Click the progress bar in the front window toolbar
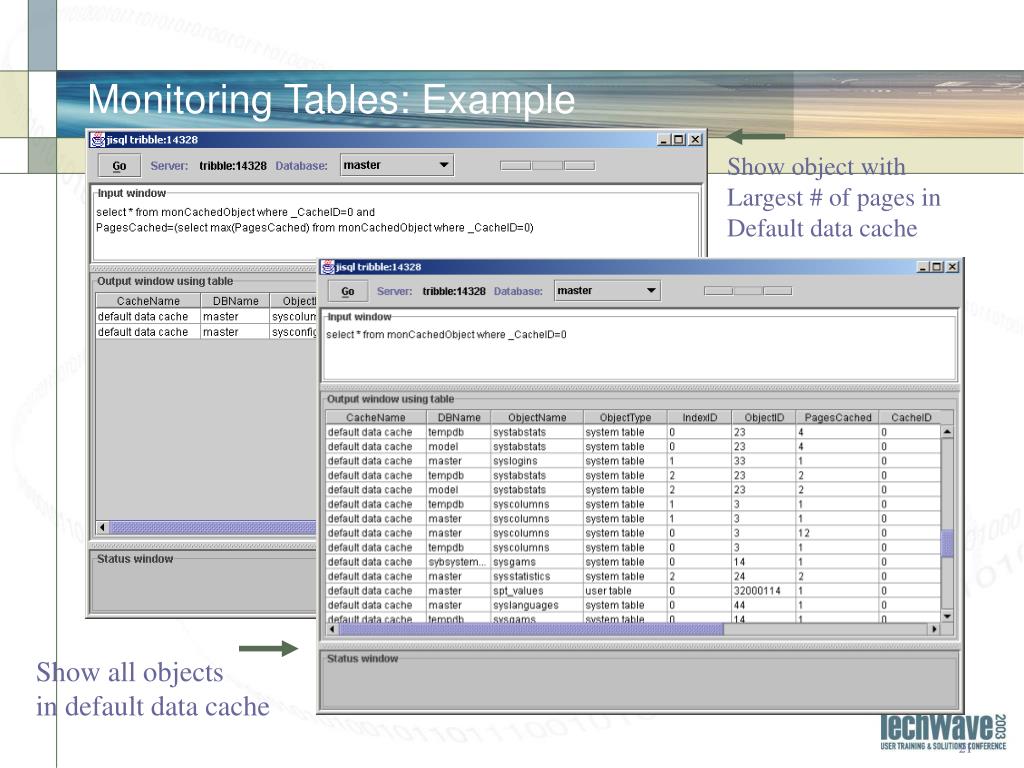Viewport: 1024px width, 768px height. (x=748, y=291)
